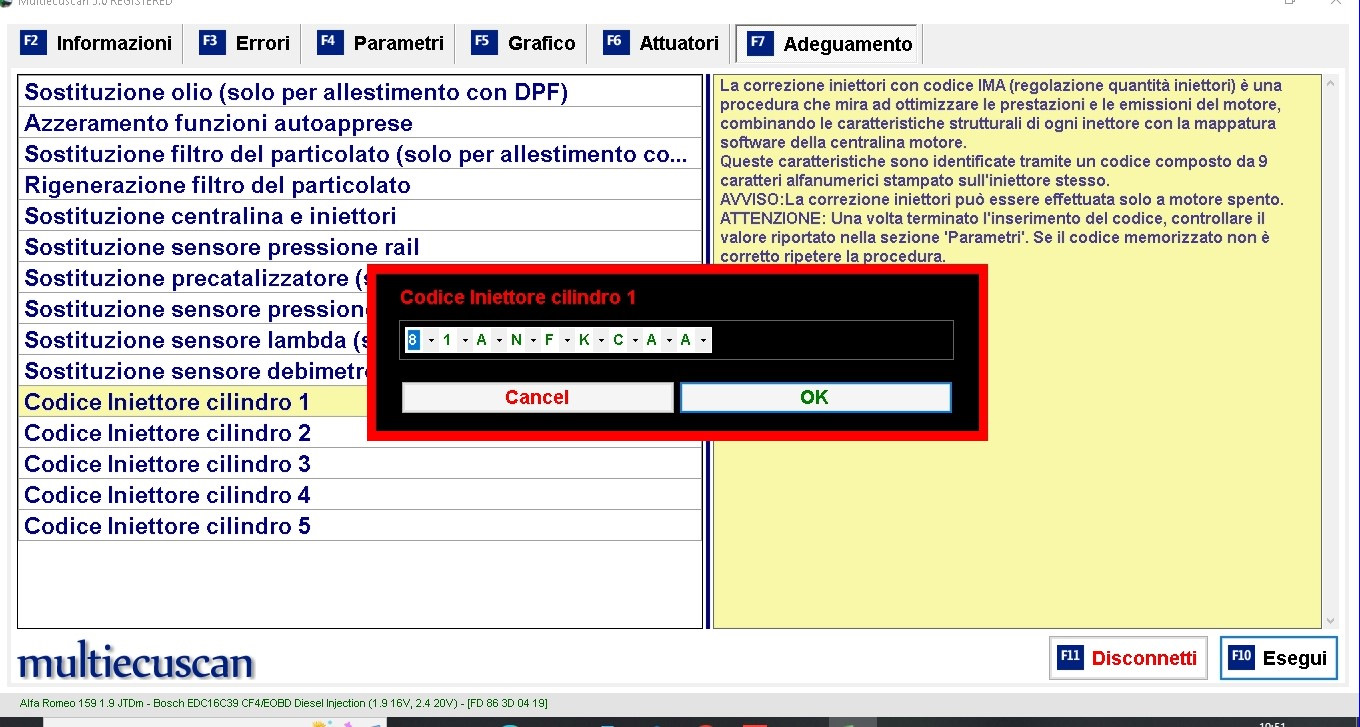Click the F11 key icon on Disconnetti
Screen dimensions: 1360x727
tap(1071, 657)
